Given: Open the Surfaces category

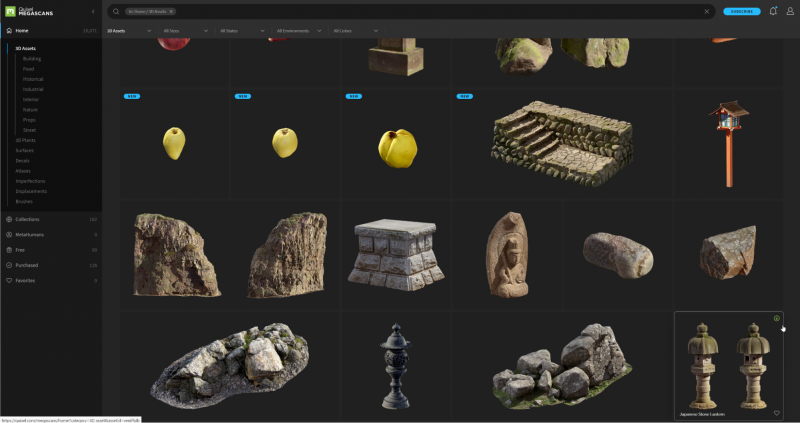Looking at the screenshot, I should pyautogui.click(x=24, y=150).
